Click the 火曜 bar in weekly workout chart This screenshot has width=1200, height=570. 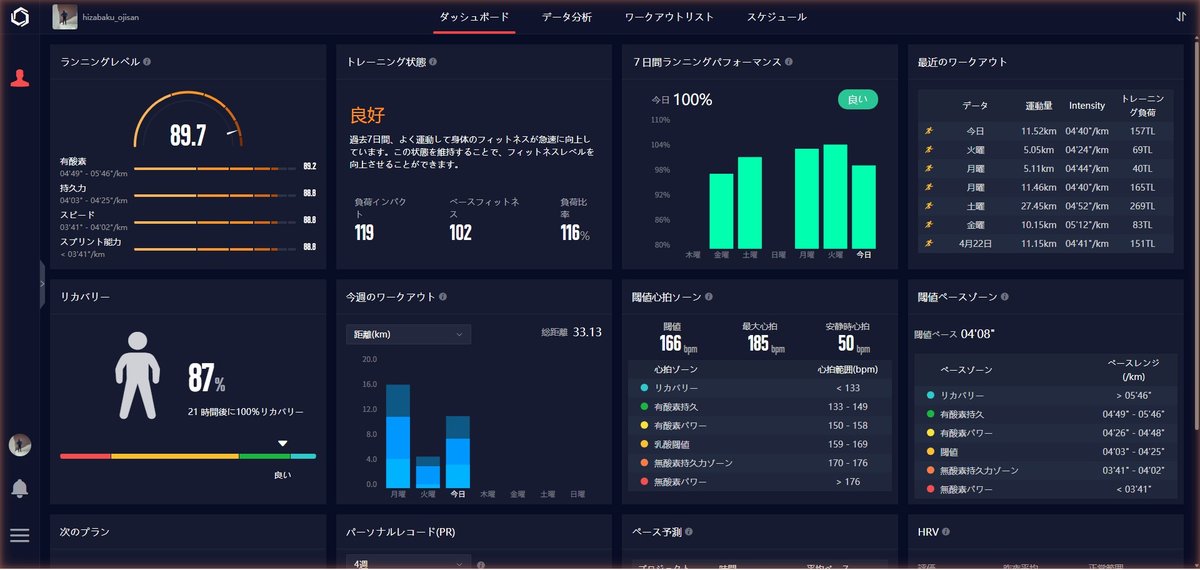pos(428,472)
